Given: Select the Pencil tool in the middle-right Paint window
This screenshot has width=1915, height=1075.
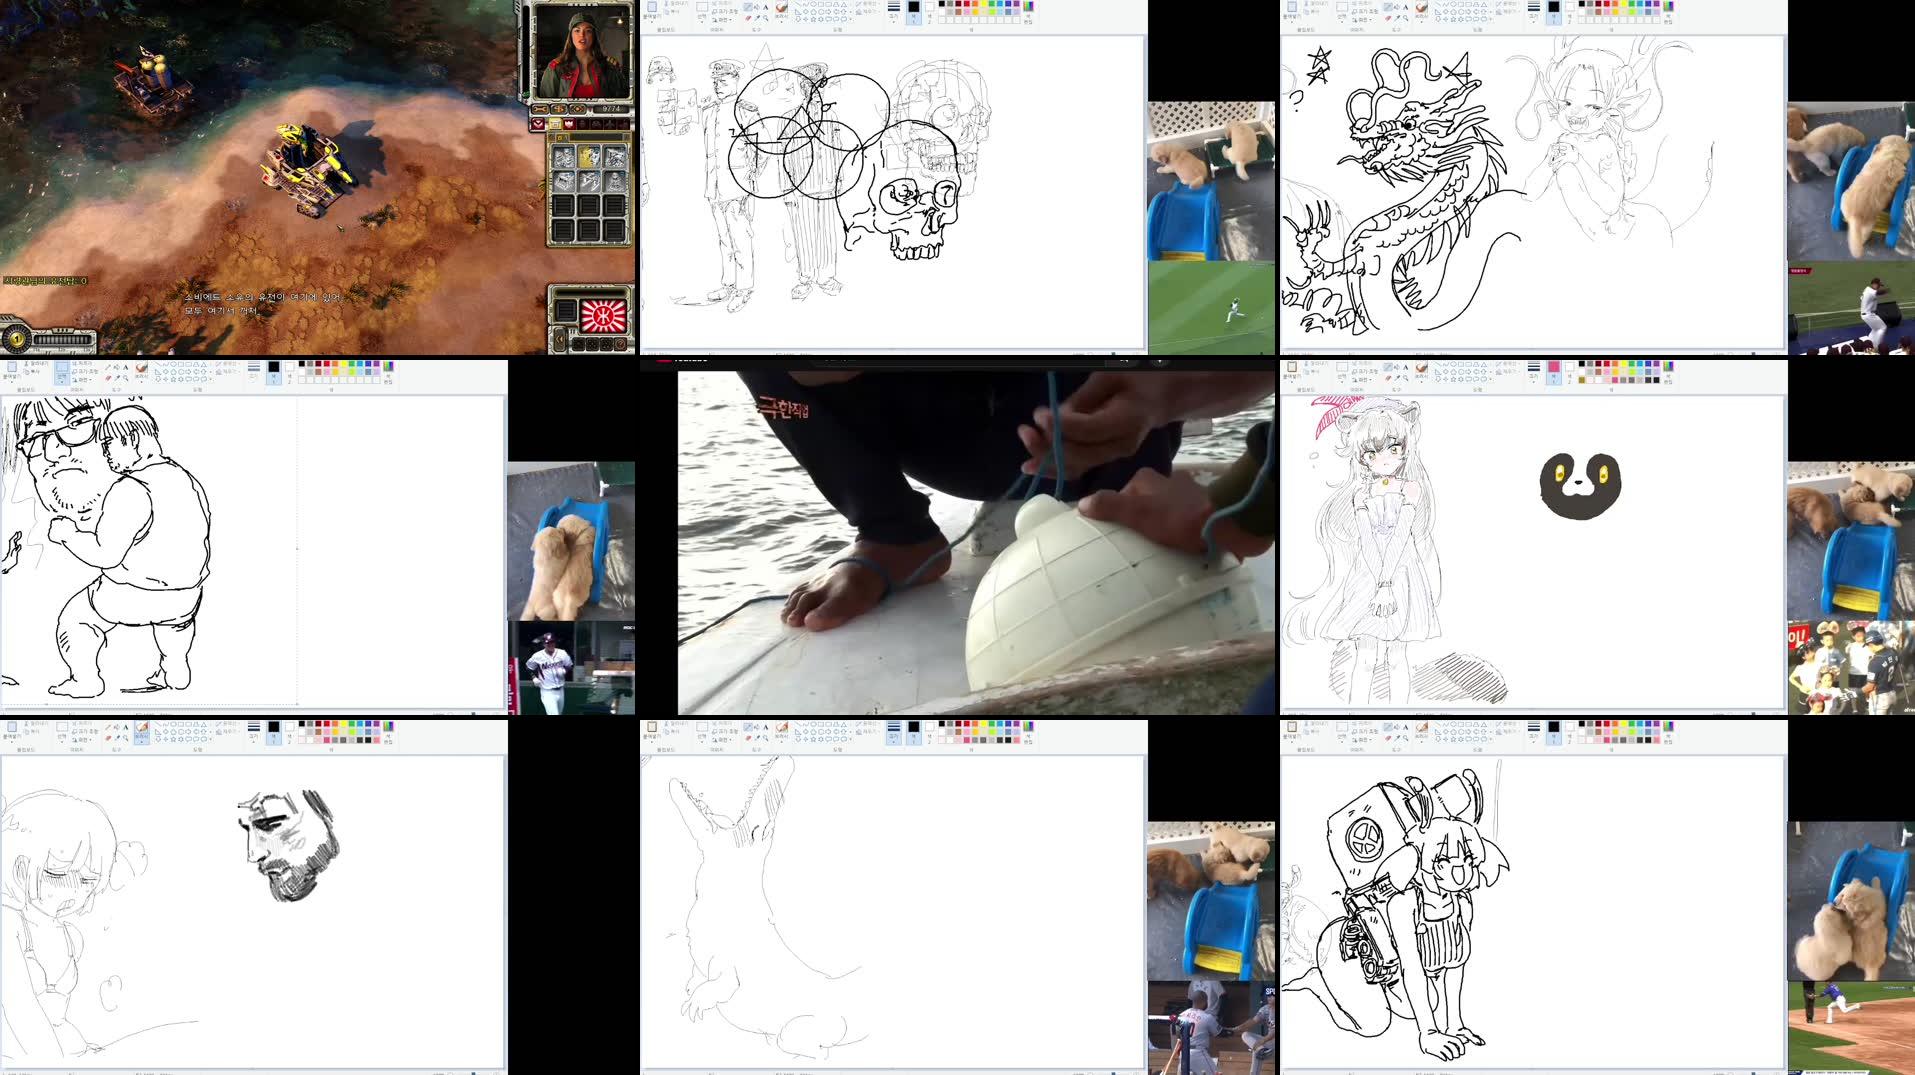Looking at the screenshot, I should pyautogui.click(x=1388, y=365).
